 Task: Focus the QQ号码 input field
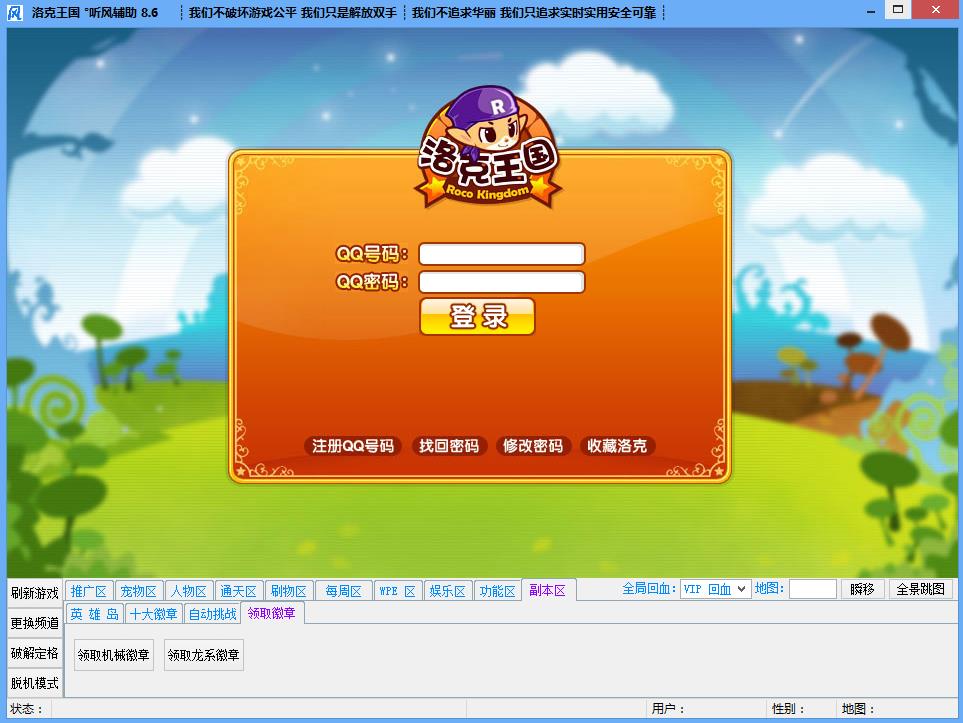502,254
